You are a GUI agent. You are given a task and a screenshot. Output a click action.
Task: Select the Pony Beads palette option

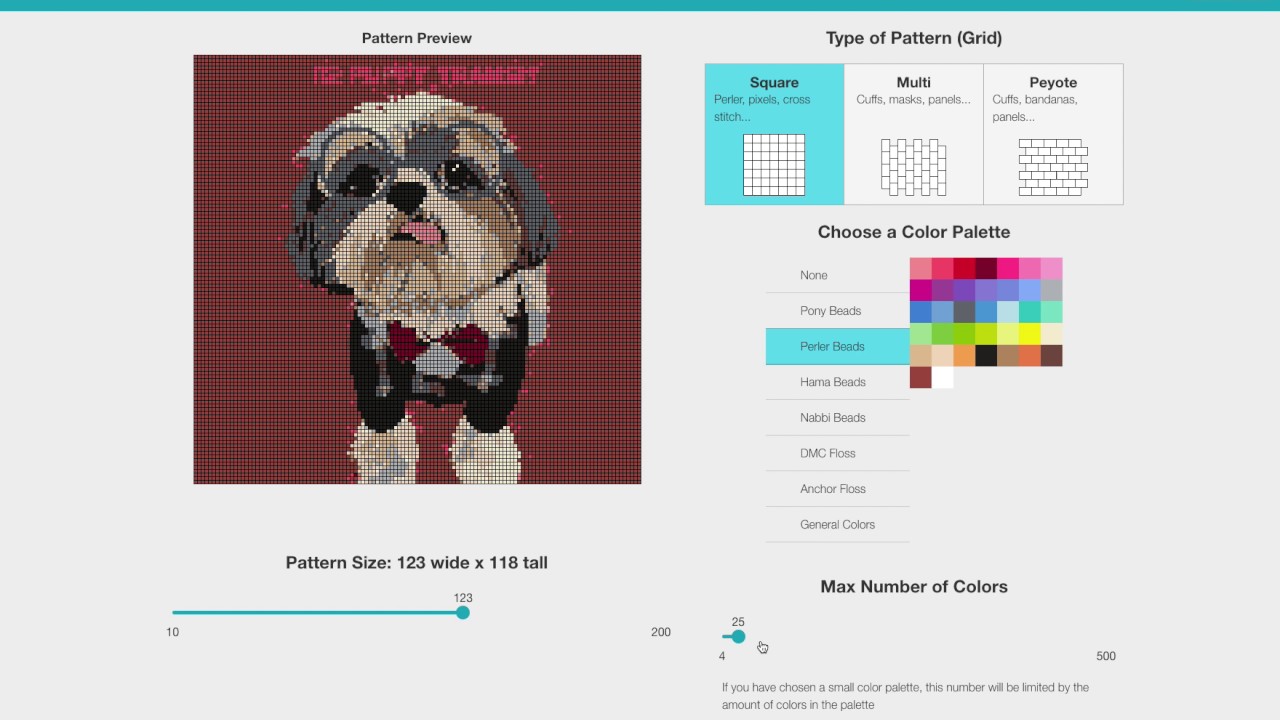[830, 310]
